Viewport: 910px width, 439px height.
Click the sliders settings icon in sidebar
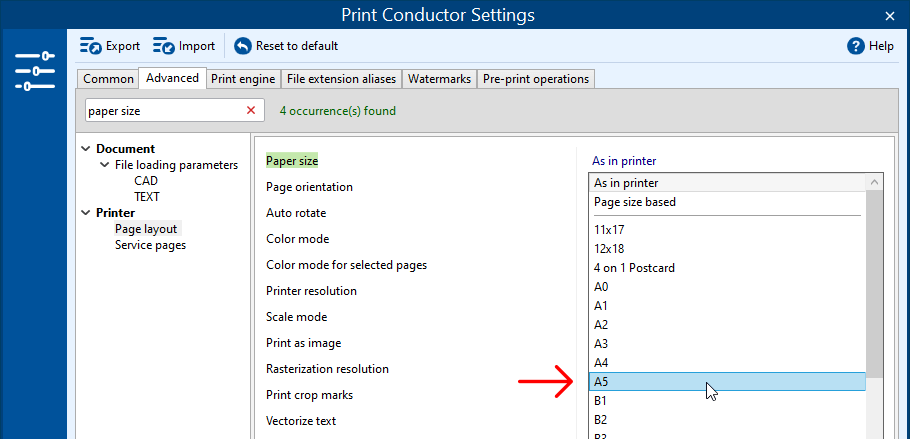click(x=34, y=71)
